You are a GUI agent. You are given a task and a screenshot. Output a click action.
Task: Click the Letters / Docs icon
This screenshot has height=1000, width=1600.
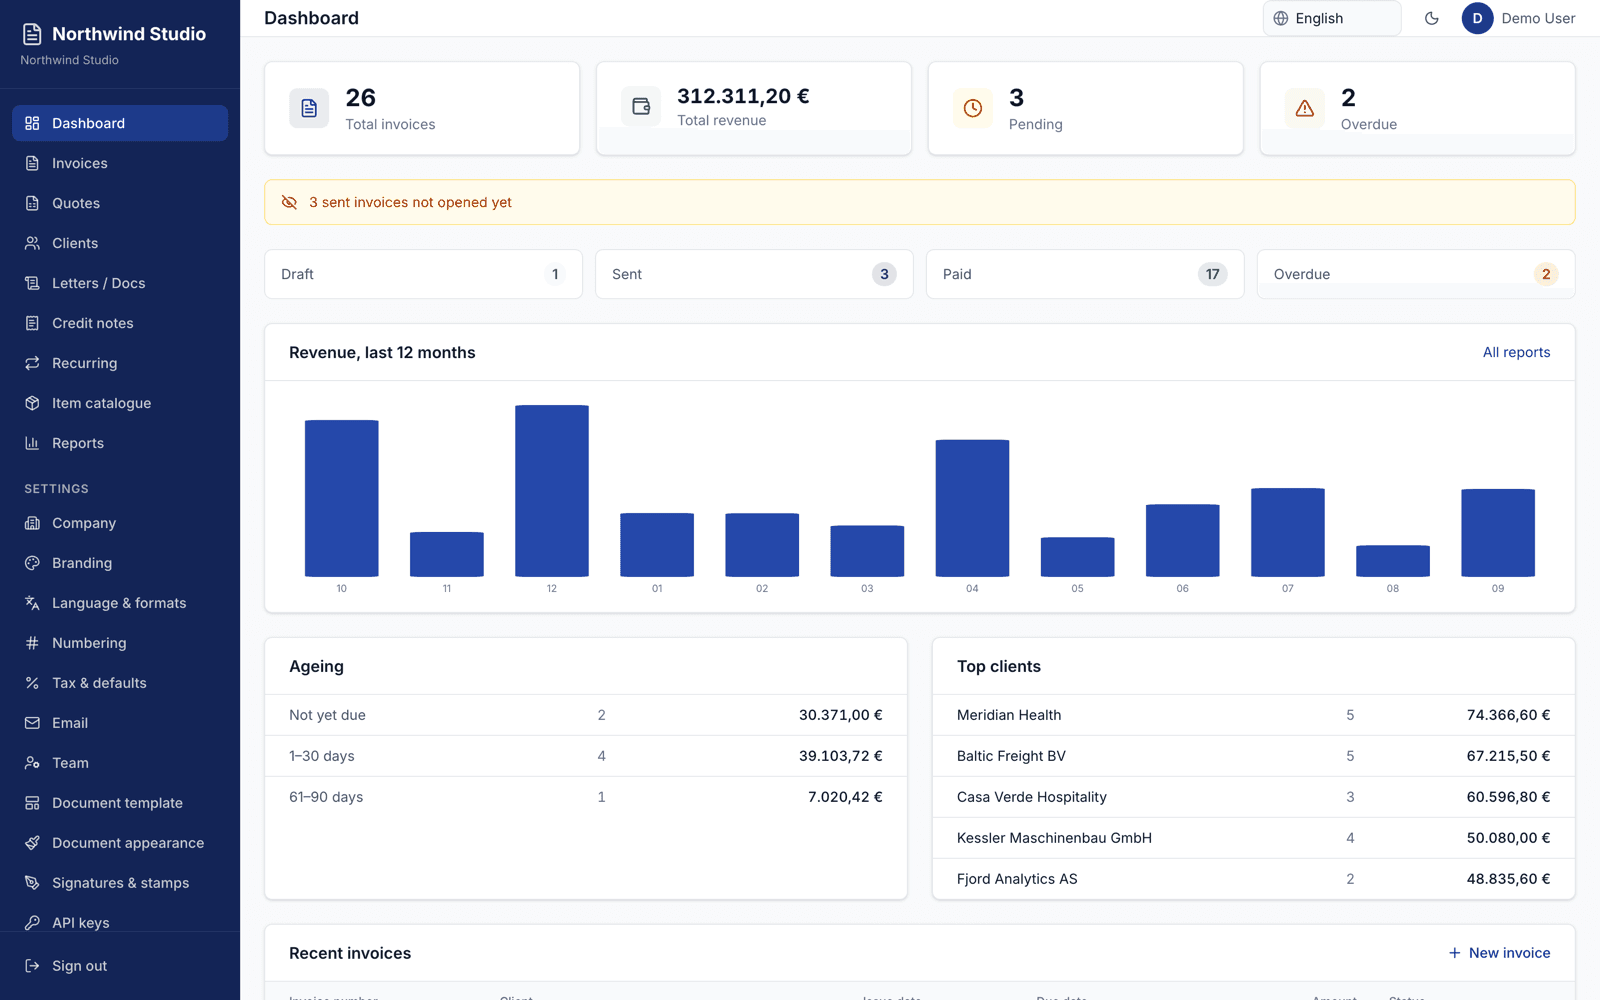click(x=32, y=283)
